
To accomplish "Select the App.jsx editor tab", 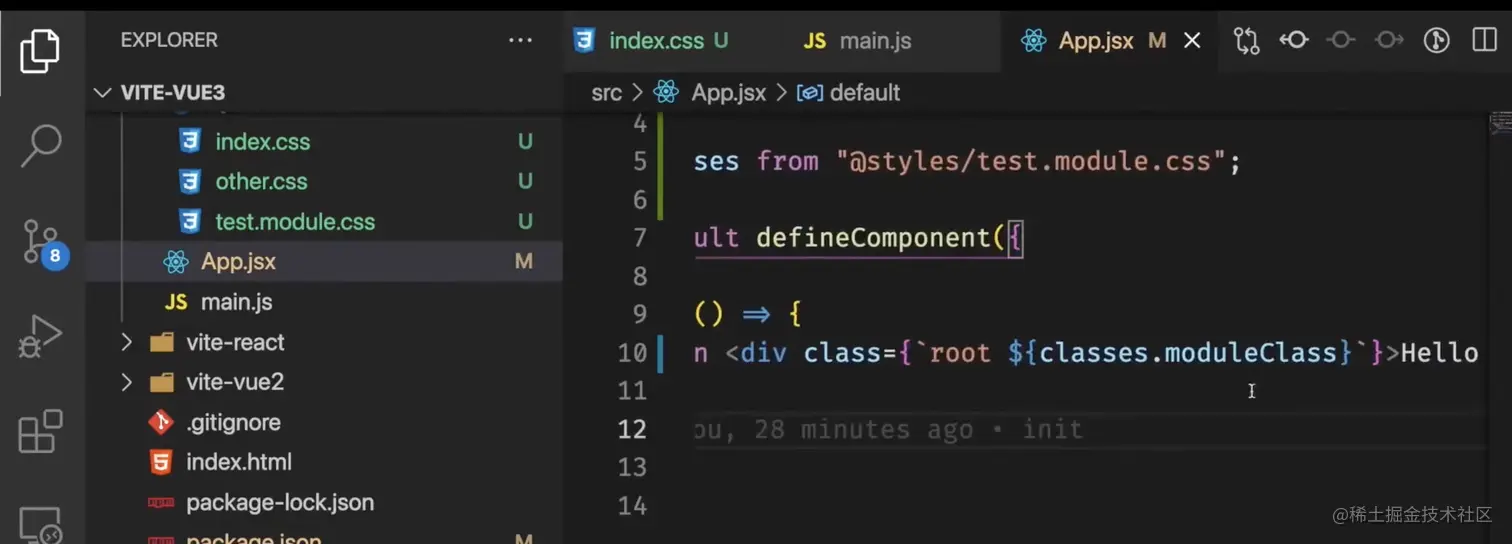I will 1095,41.
